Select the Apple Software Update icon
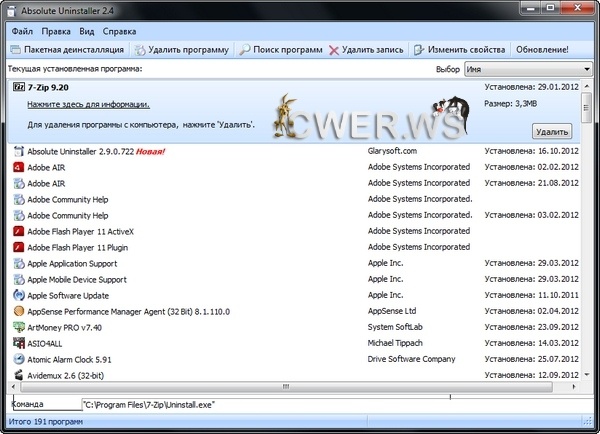This screenshot has height=434, width=600. pyautogui.click(x=18, y=295)
